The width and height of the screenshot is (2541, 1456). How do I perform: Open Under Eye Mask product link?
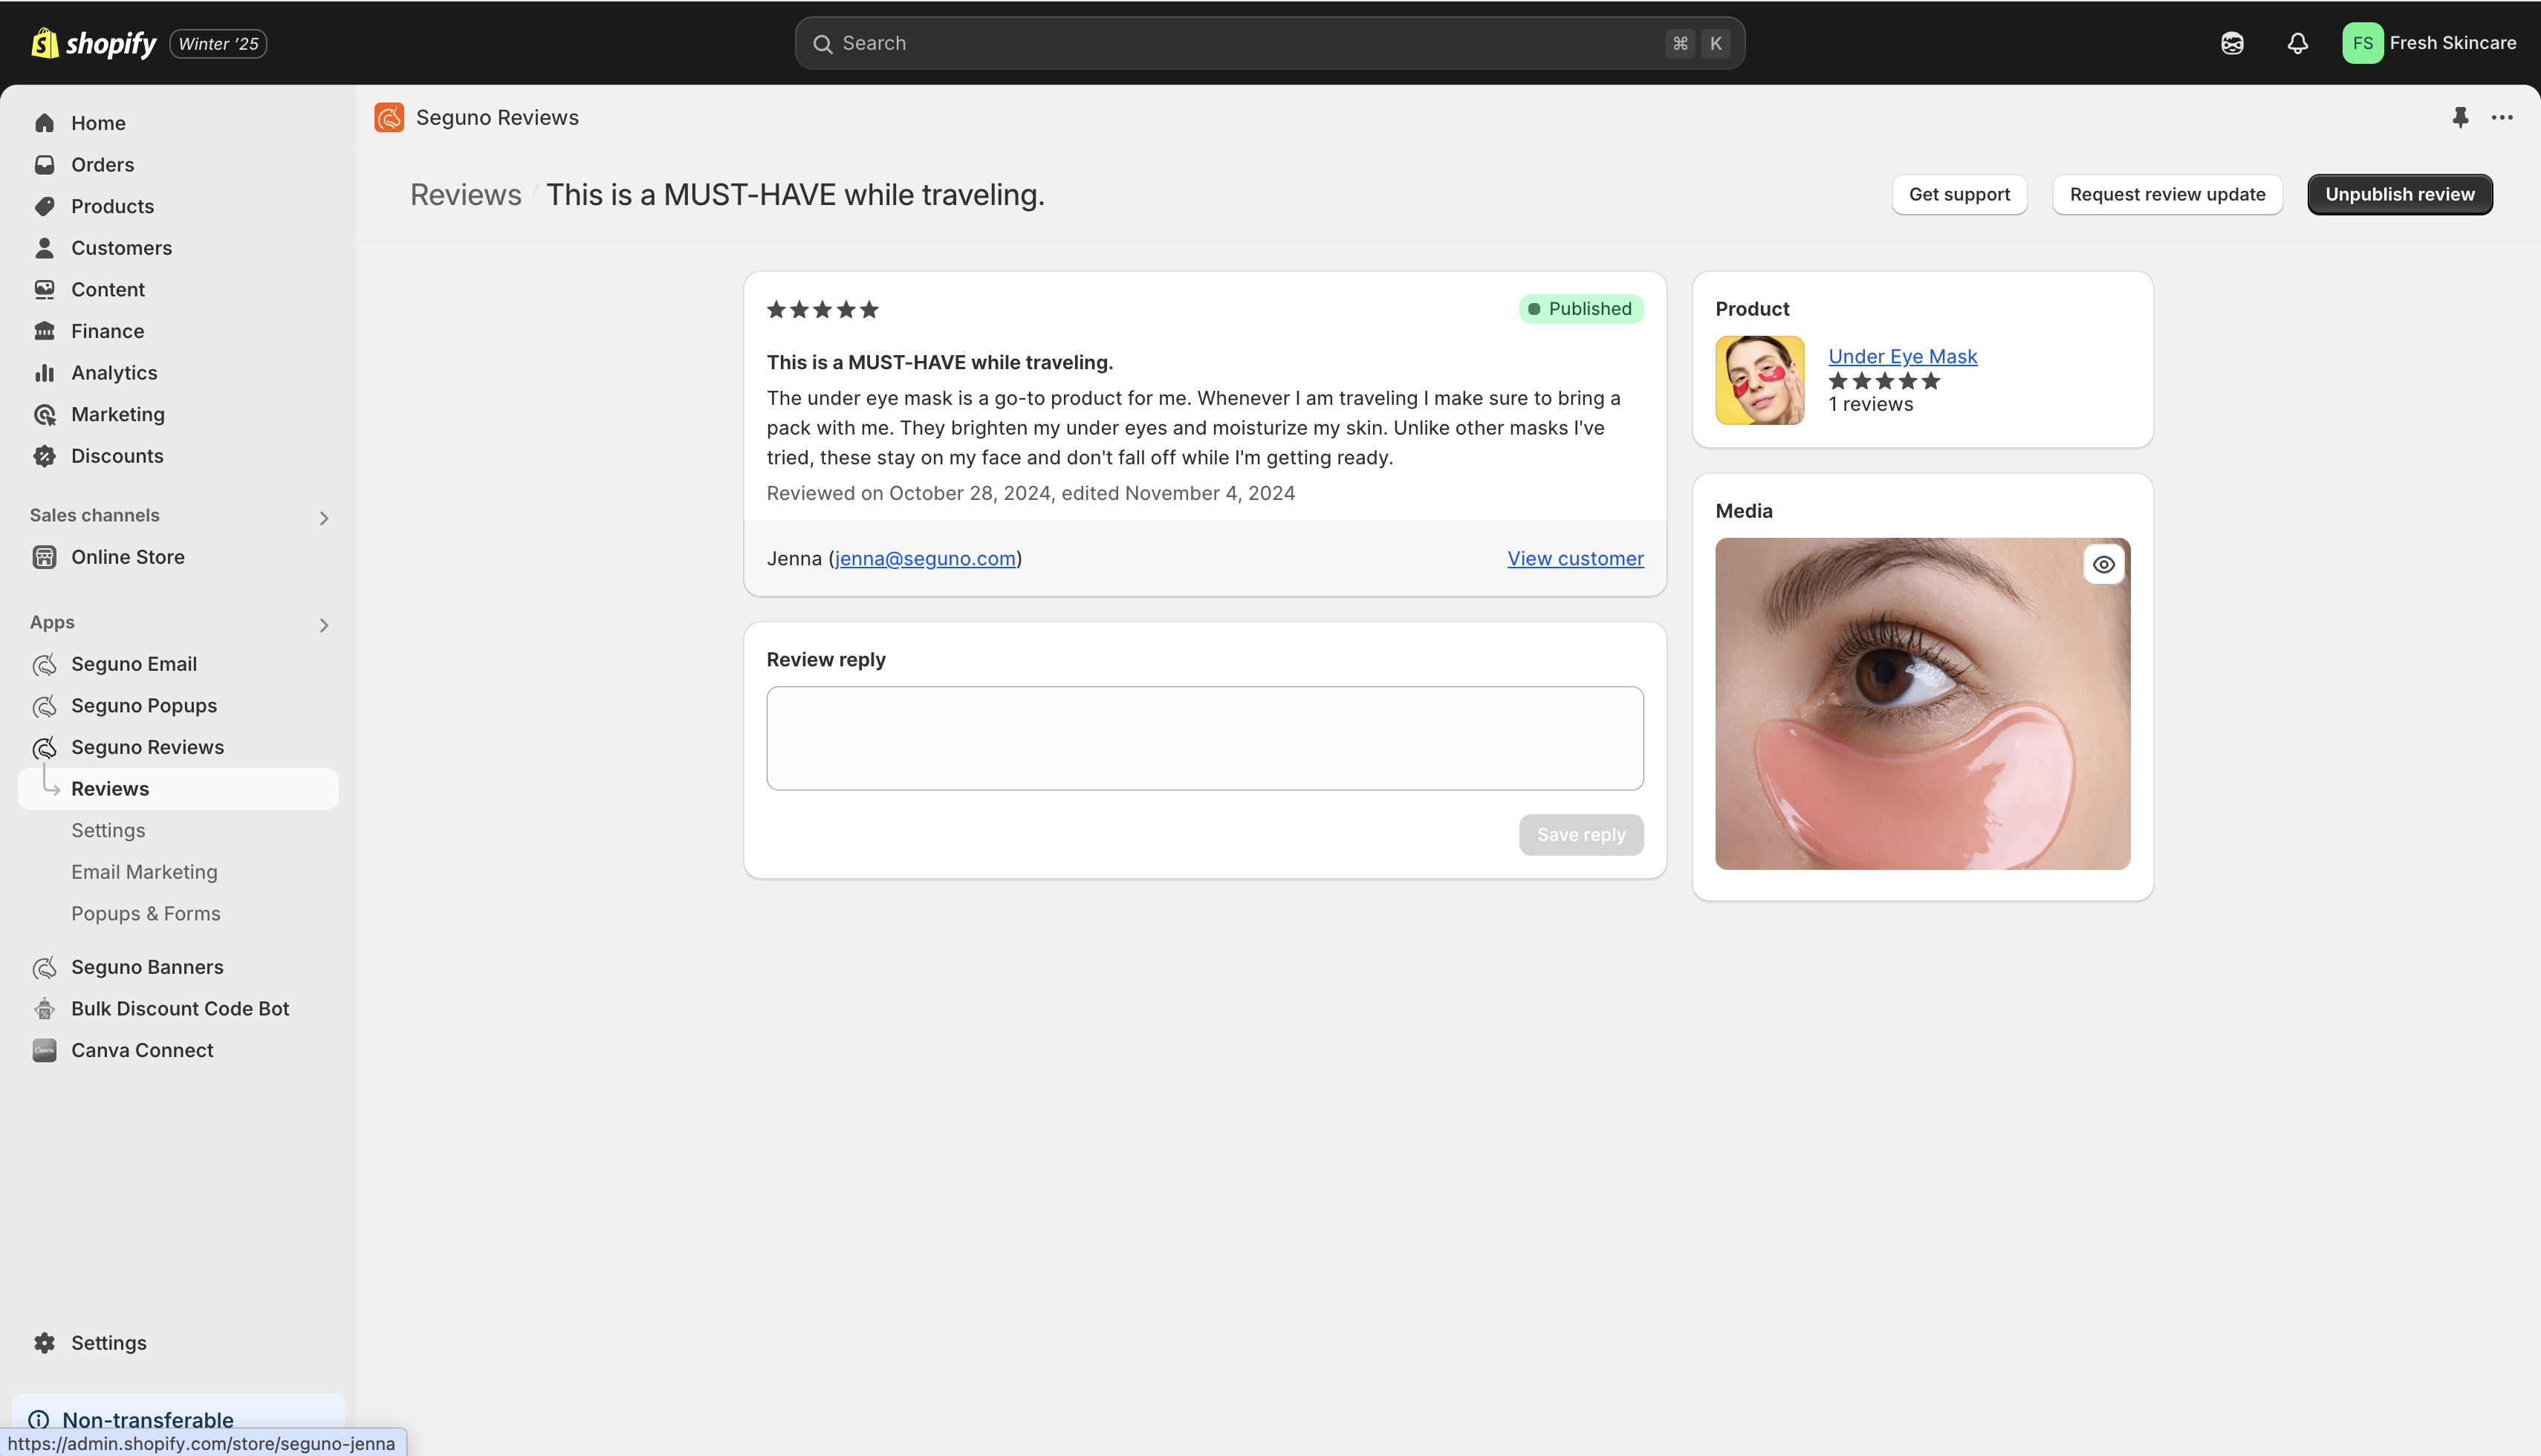point(1902,357)
